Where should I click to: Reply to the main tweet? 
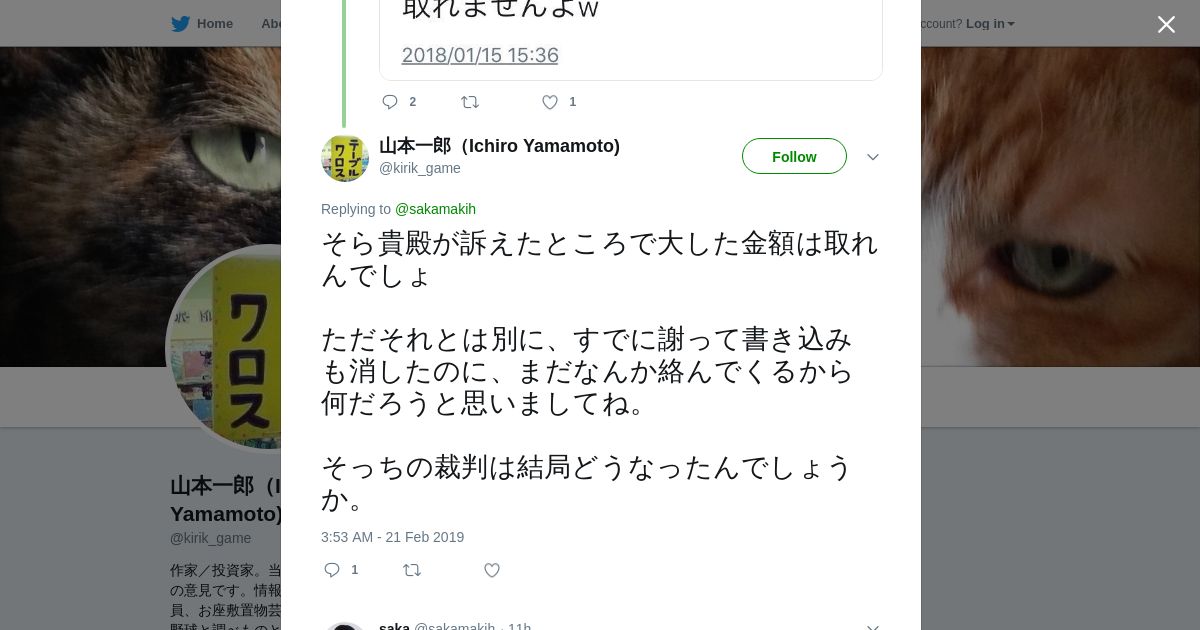(333, 570)
